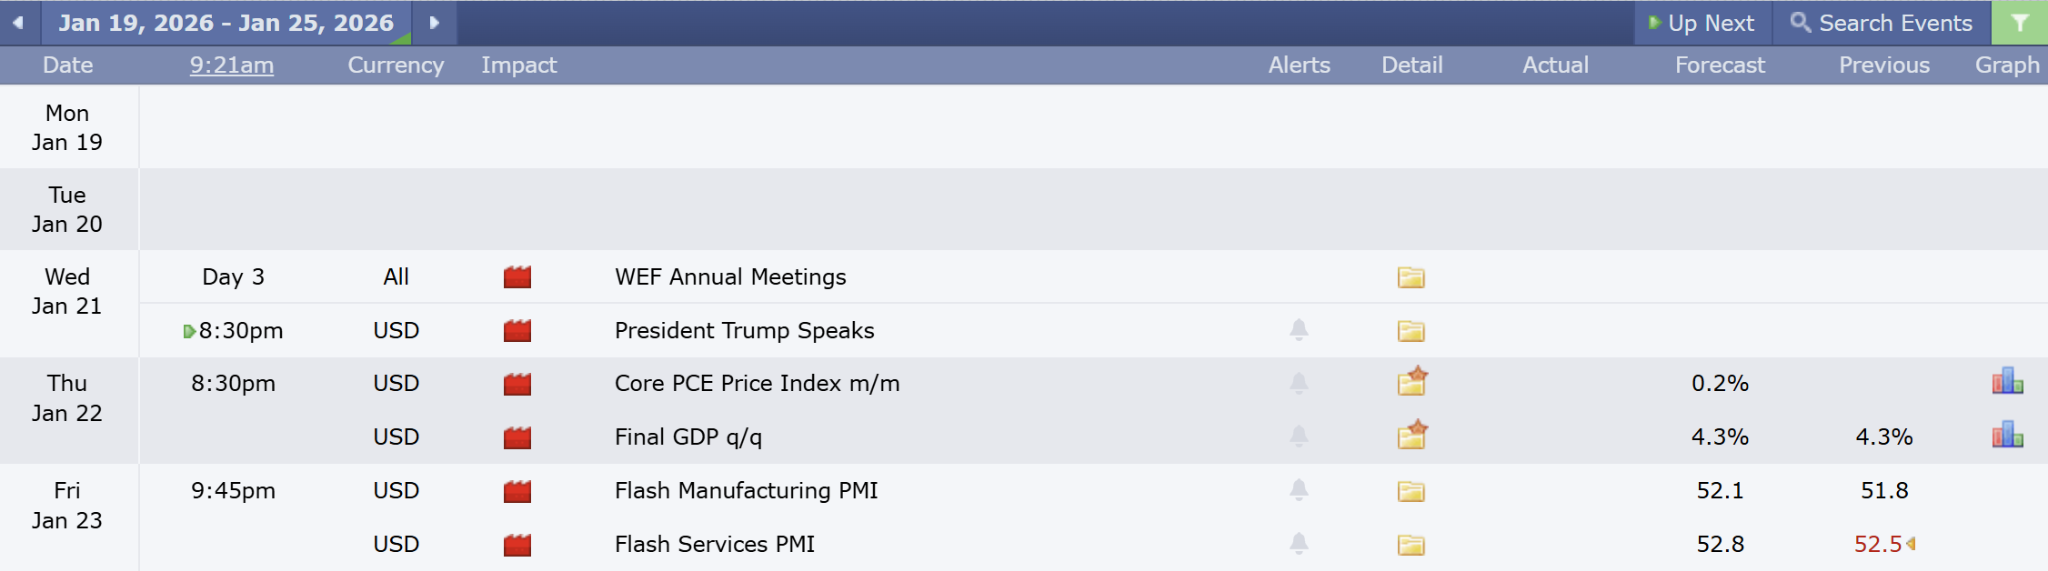Open detail folder for WEF Annual Meetings
Image resolution: width=2048 pixels, height=571 pixels.
click(x=1411, y=277)
